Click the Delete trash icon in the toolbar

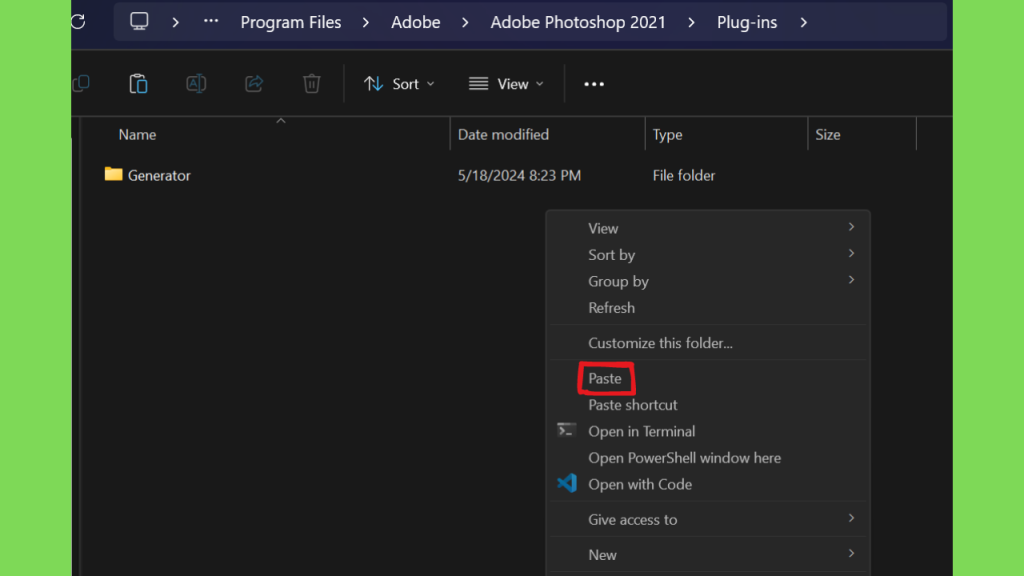(312, 84)
